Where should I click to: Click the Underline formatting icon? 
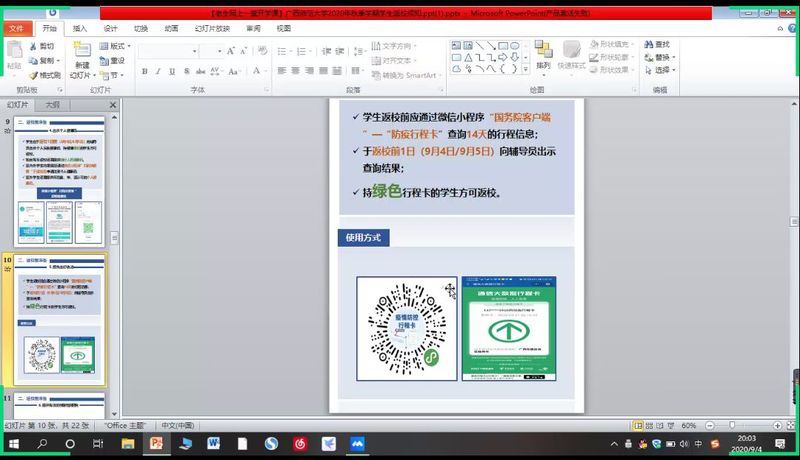171,71
